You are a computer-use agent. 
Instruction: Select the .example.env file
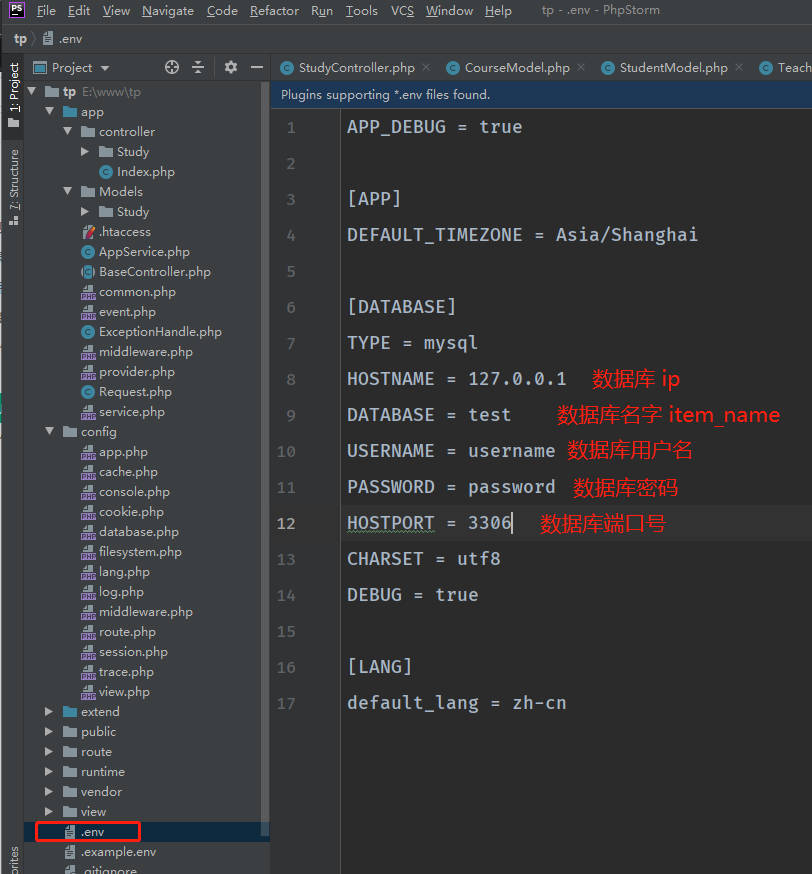pos(110,852)
